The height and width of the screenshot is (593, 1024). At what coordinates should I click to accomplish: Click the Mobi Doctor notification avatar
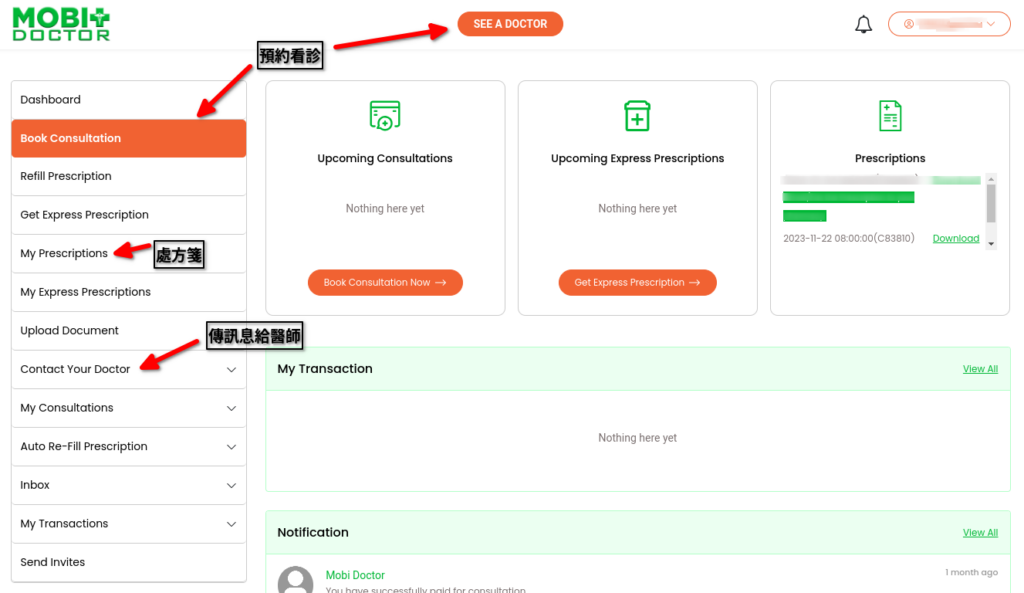coord(295,581)
